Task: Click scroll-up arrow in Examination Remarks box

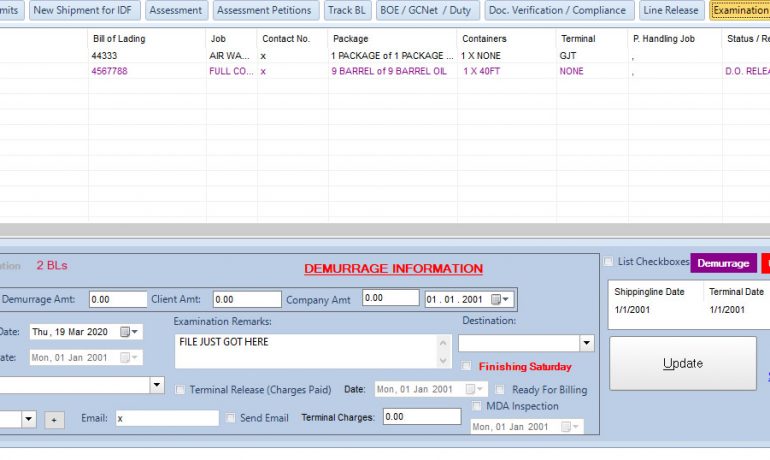Action: pos(444,341)
